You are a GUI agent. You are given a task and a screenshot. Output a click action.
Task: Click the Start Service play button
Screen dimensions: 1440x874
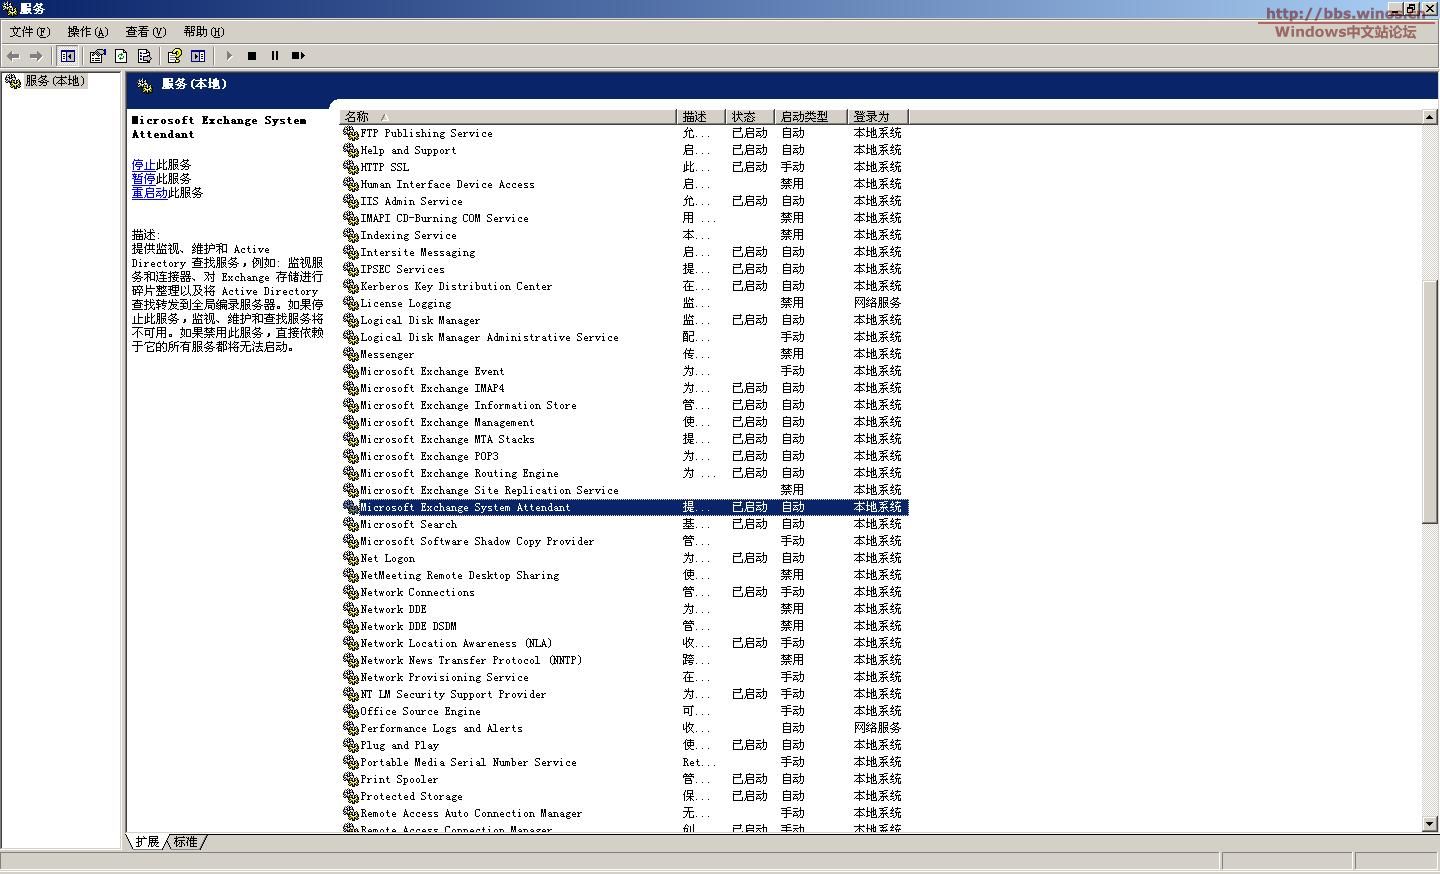[229, 56]
